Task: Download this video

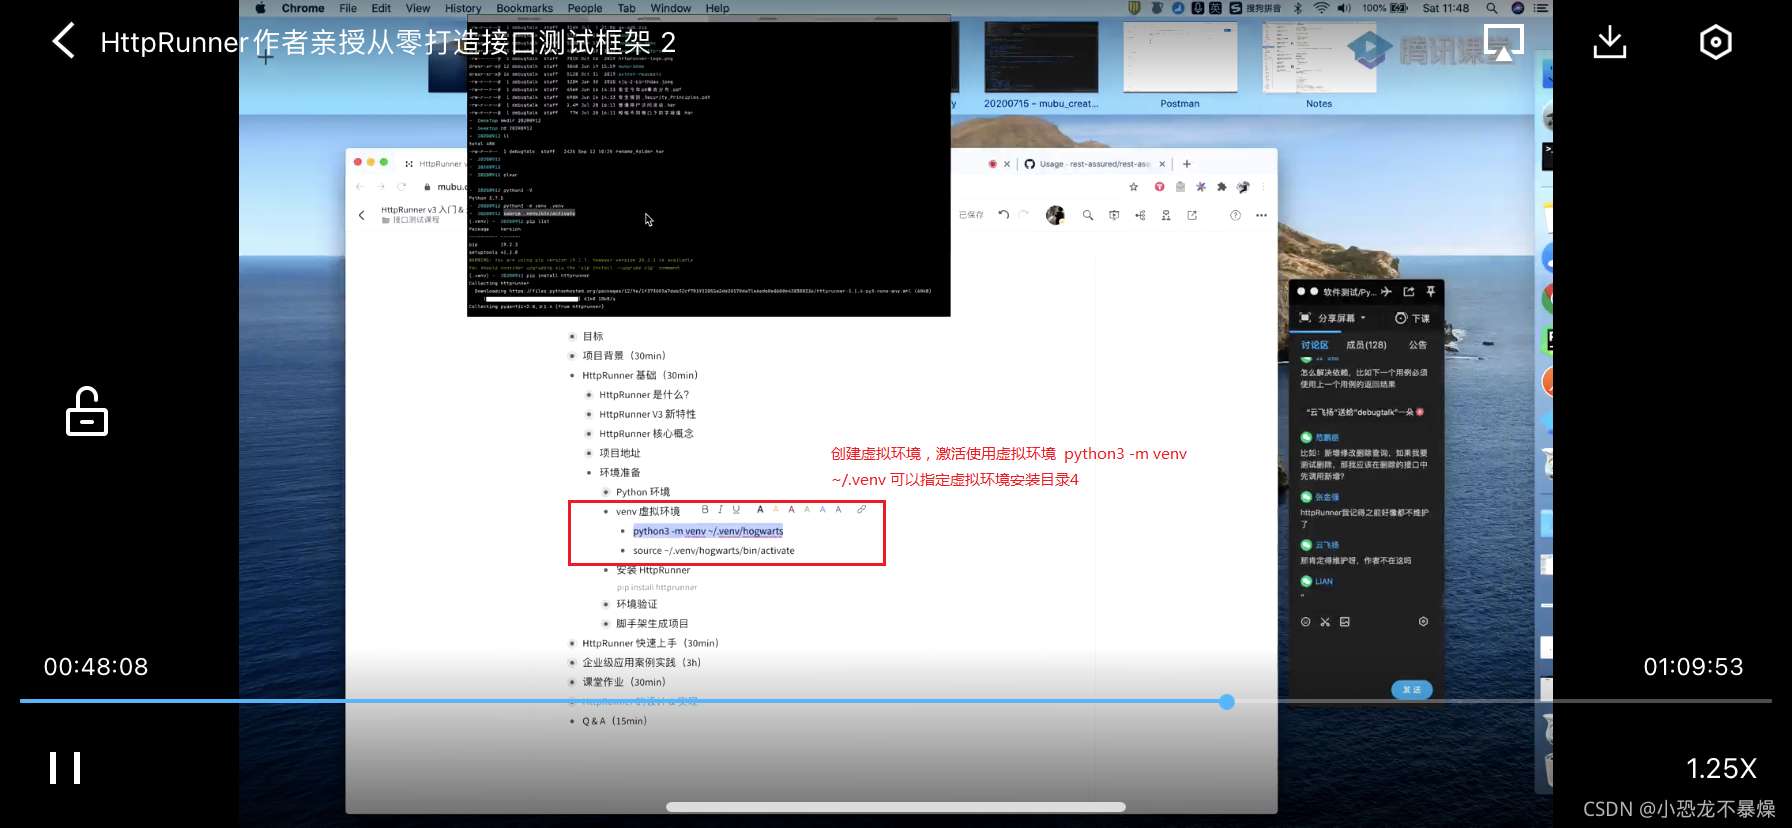Action: (1610, 42)
